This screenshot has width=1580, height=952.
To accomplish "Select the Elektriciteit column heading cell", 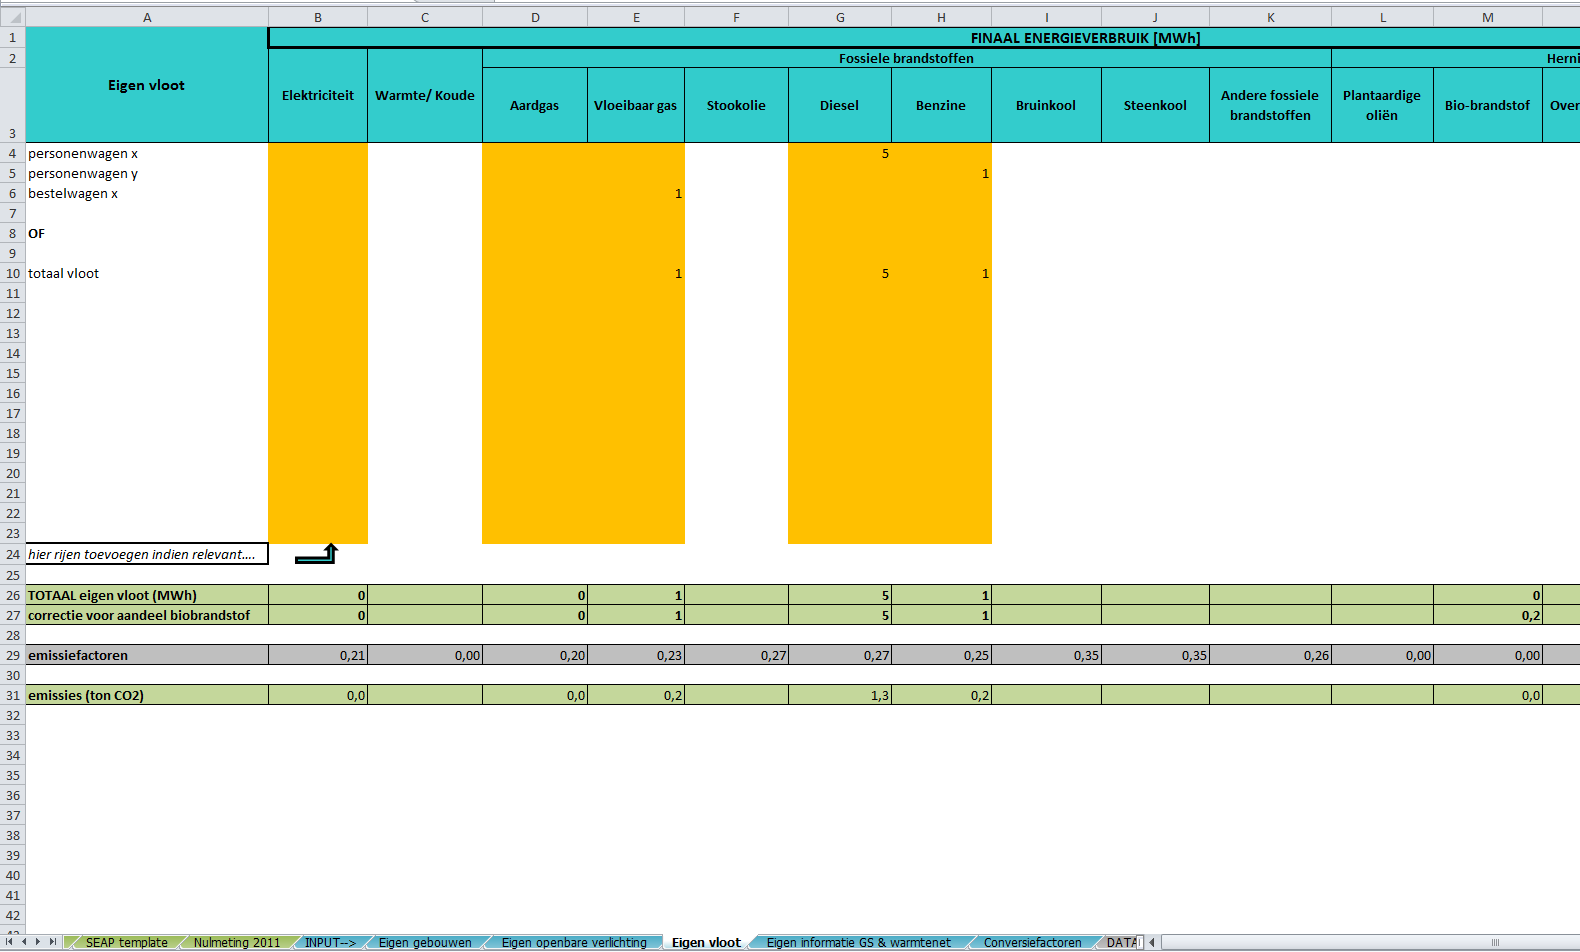I will point(318,95).
